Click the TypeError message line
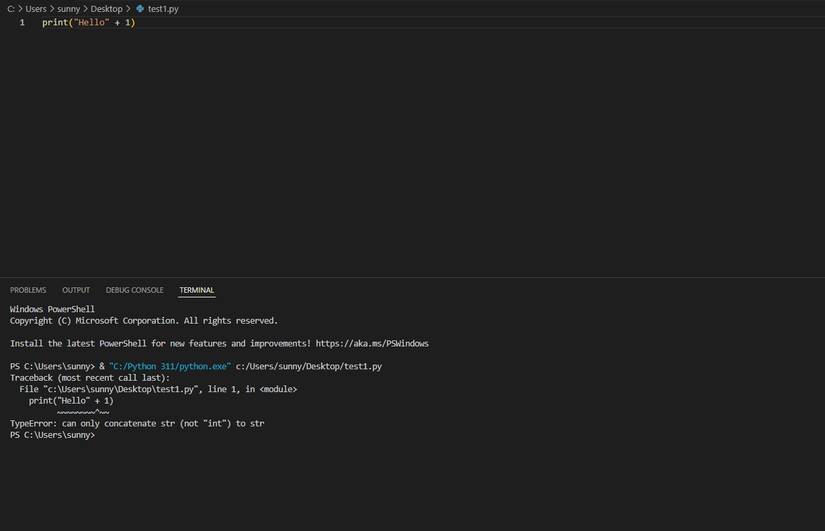825x531 pixels. 137,424
